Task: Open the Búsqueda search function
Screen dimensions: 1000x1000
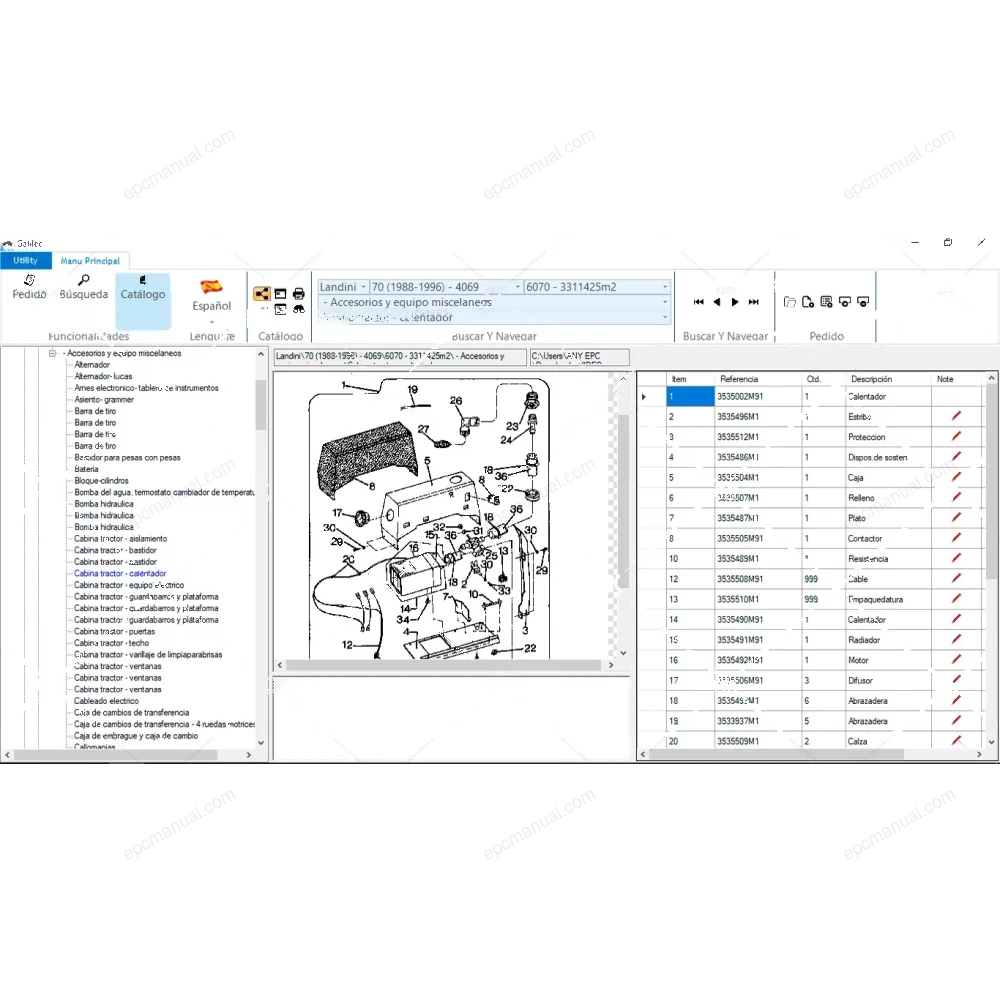Action: (84, 288)
